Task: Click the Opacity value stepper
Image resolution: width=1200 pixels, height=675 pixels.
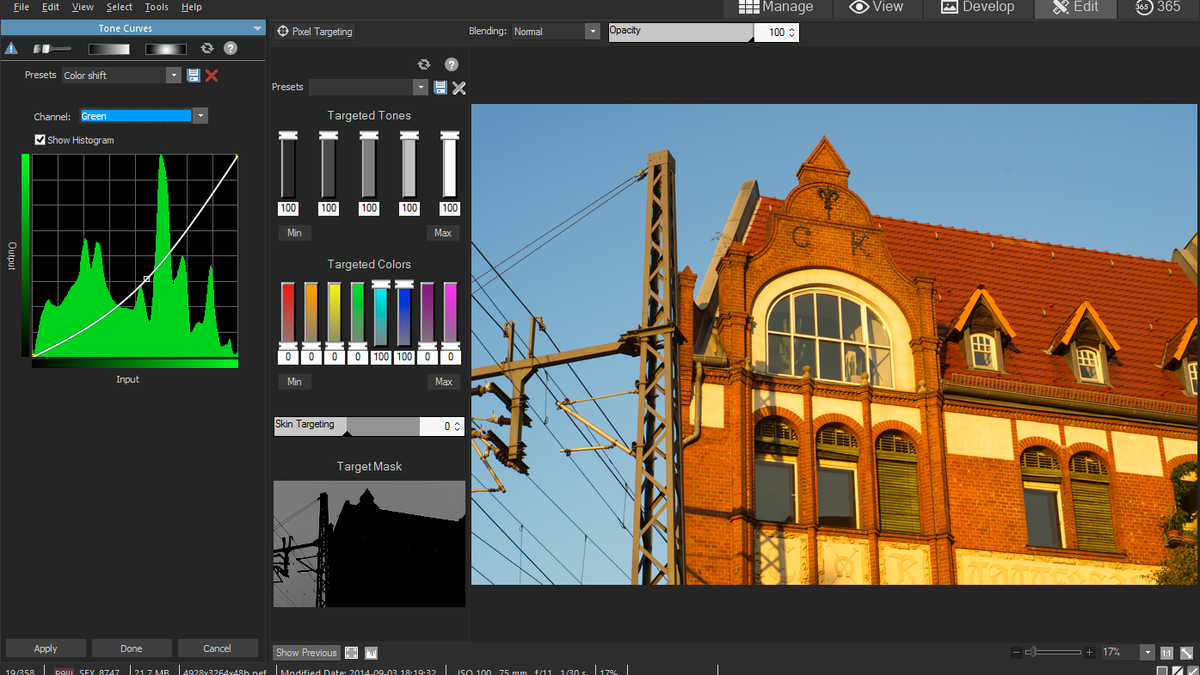Action: point(793,33)
